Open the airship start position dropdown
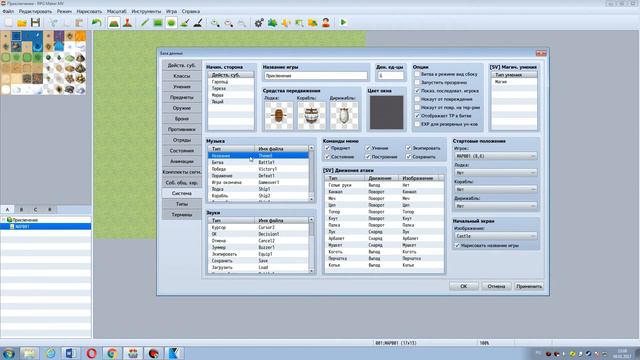The width and height of the screenshot is (640, 360). (496, 206)
